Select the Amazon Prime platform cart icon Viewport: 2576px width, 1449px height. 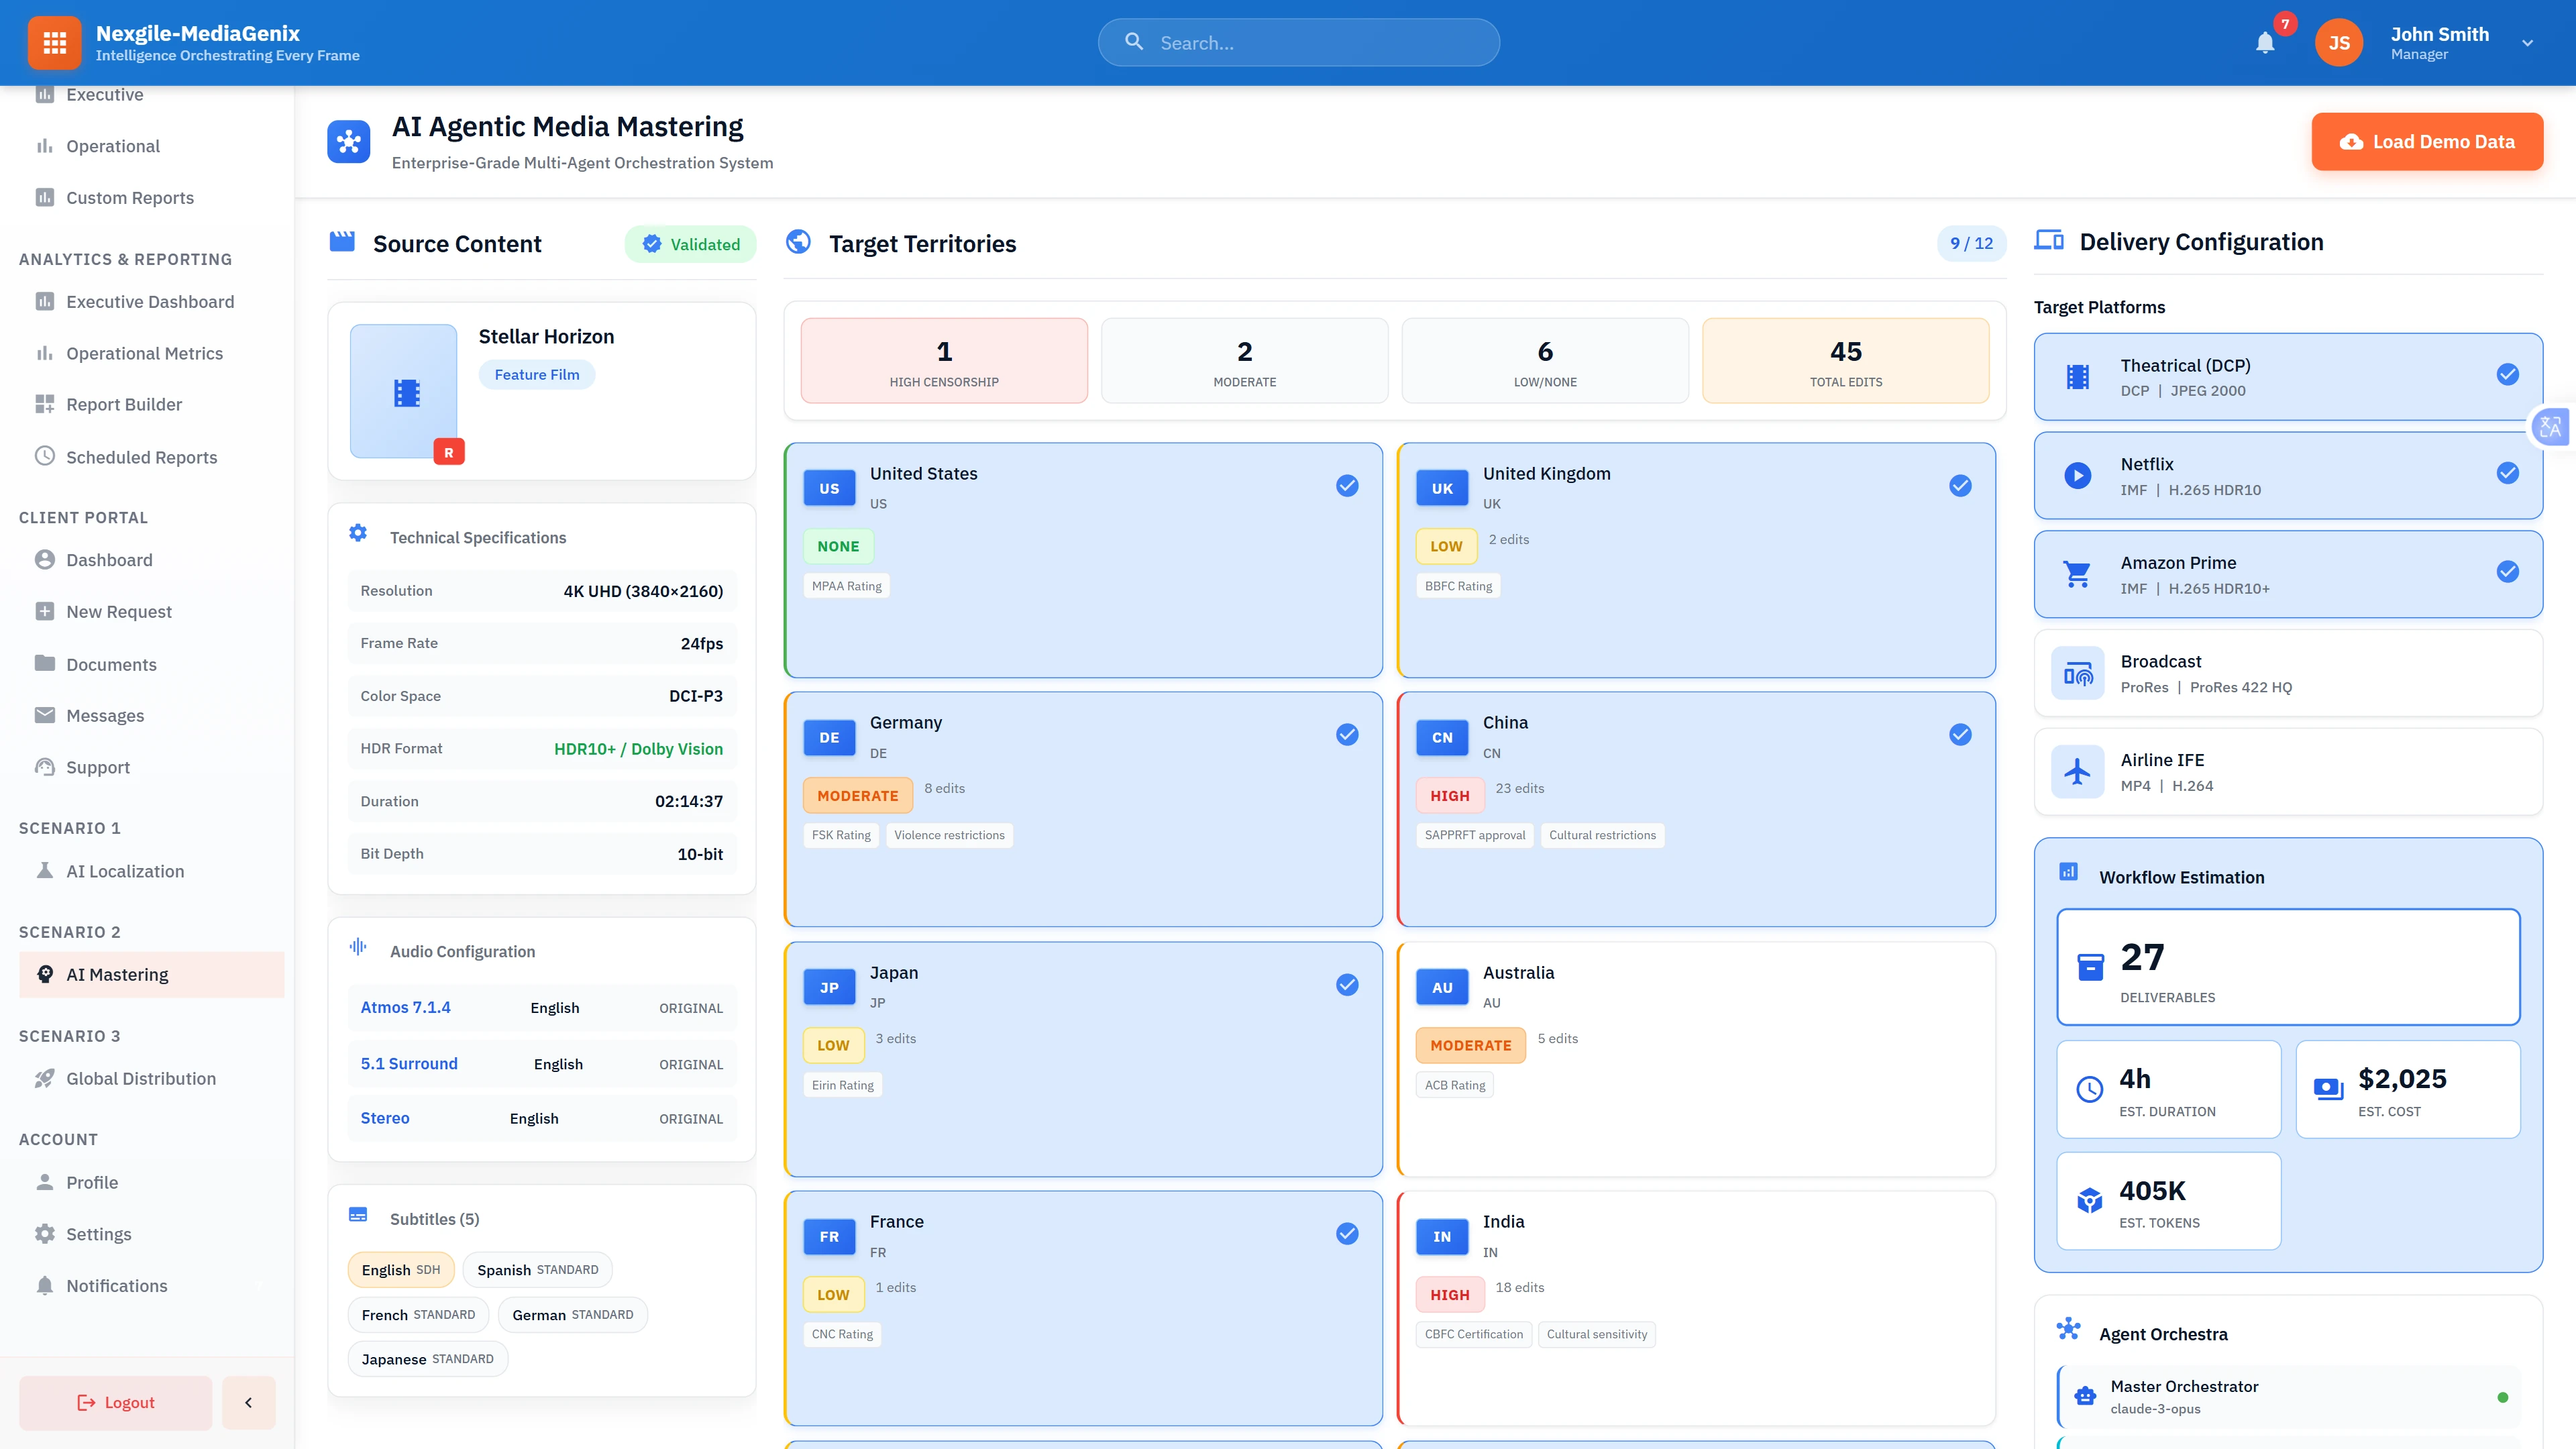[2077, 573]
